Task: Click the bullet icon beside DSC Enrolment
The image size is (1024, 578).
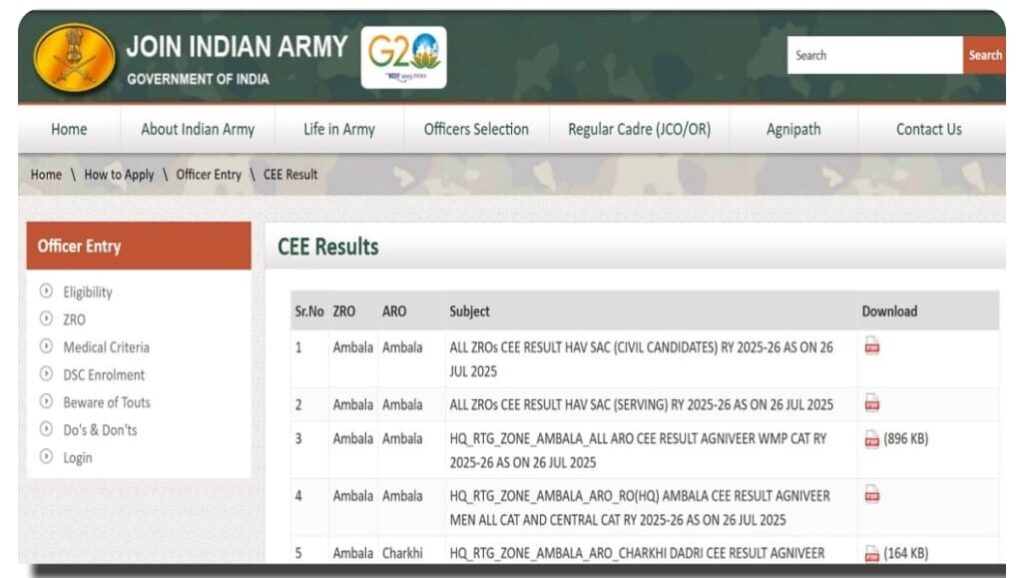Action: click(46, 374)
